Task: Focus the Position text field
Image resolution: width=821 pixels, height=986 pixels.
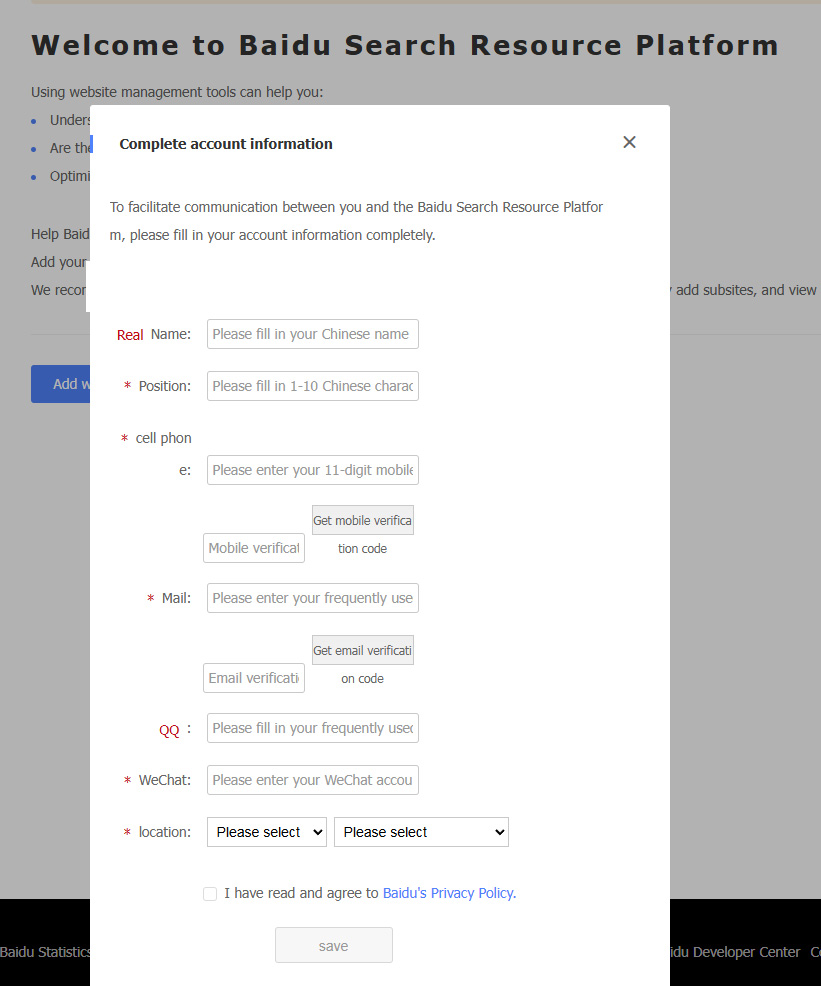Action: point(312,386)
